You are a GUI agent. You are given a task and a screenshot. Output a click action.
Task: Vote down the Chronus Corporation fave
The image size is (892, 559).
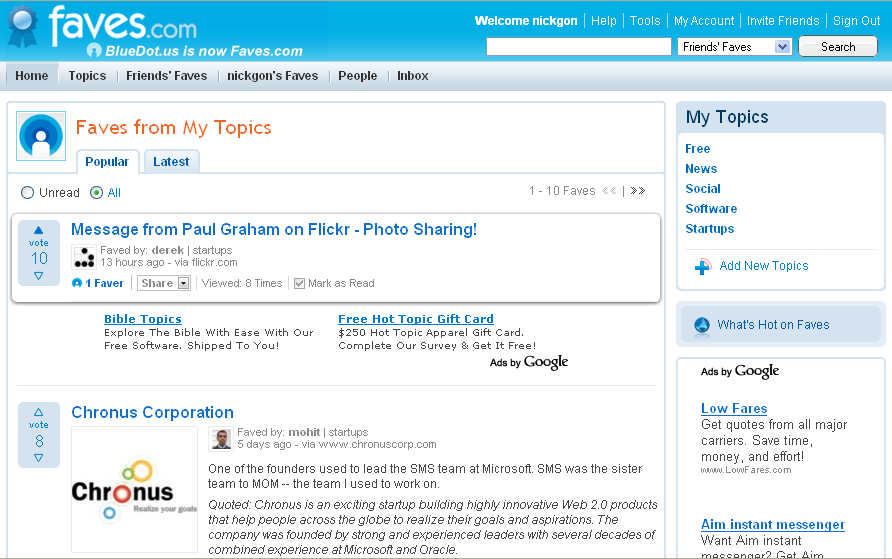point(38,458)
